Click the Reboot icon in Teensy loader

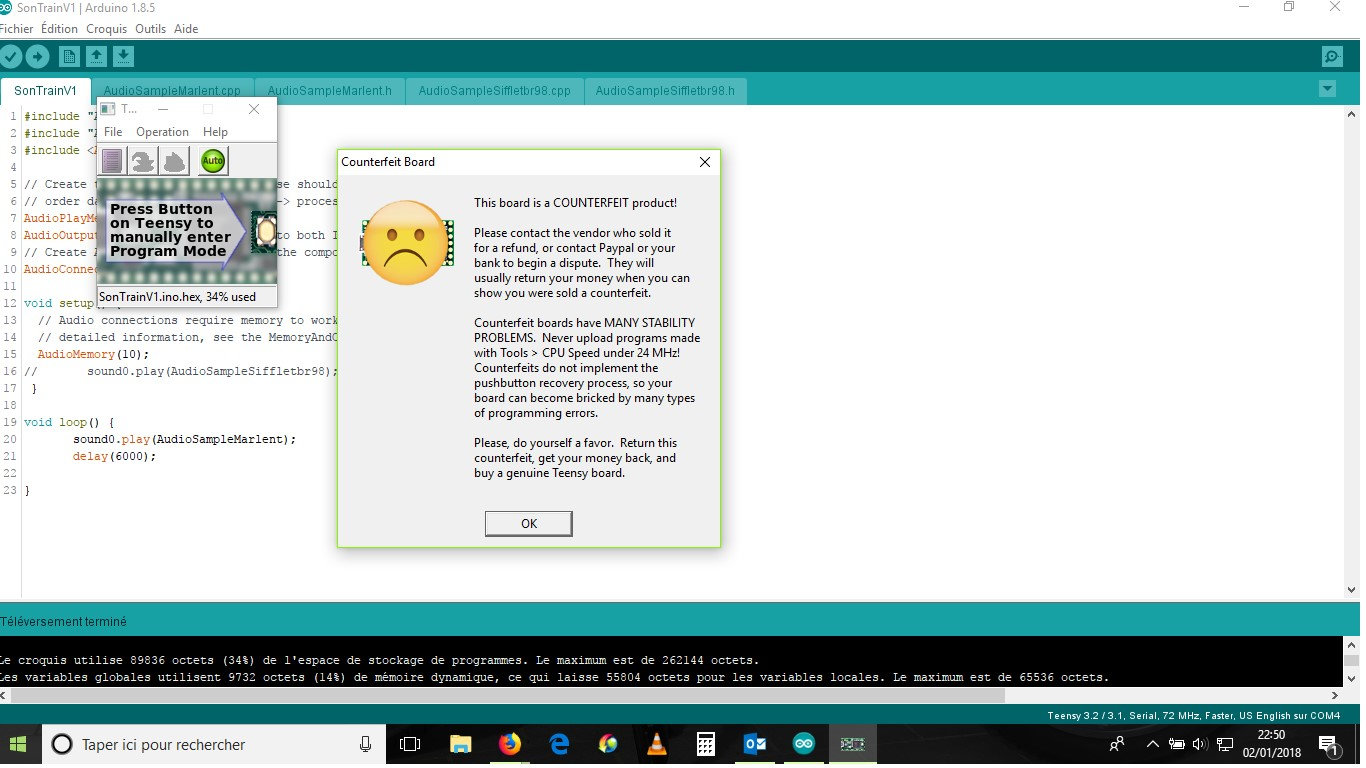click(175, 160)
